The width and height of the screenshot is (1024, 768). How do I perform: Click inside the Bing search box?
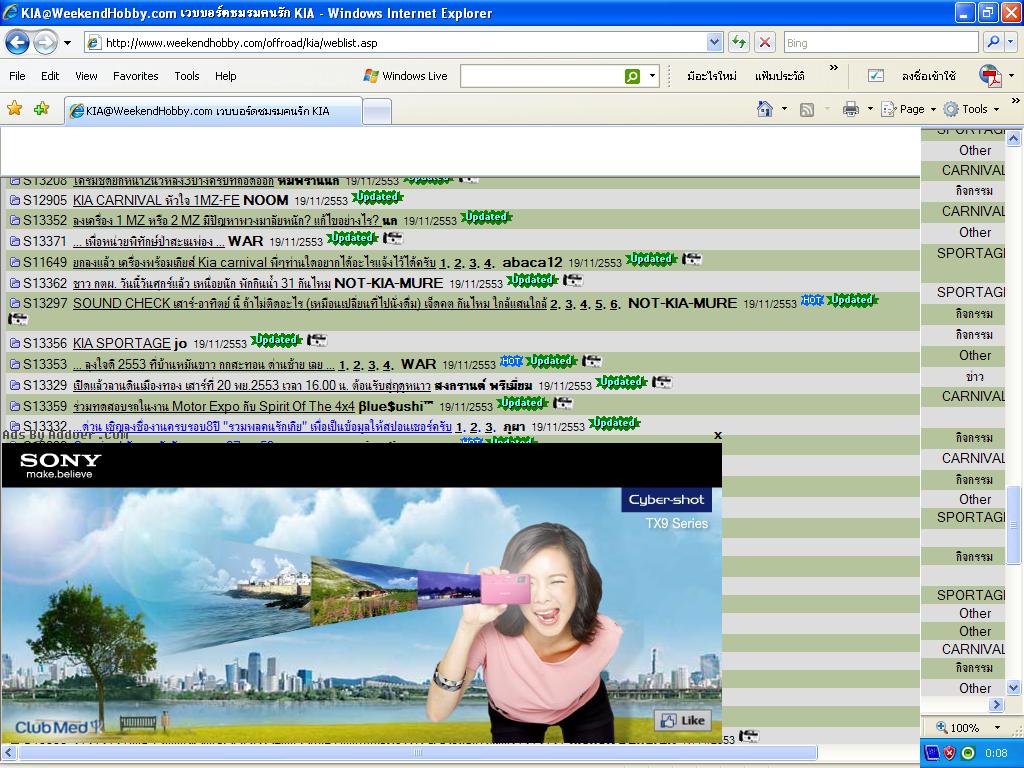[x=878, y=42]
